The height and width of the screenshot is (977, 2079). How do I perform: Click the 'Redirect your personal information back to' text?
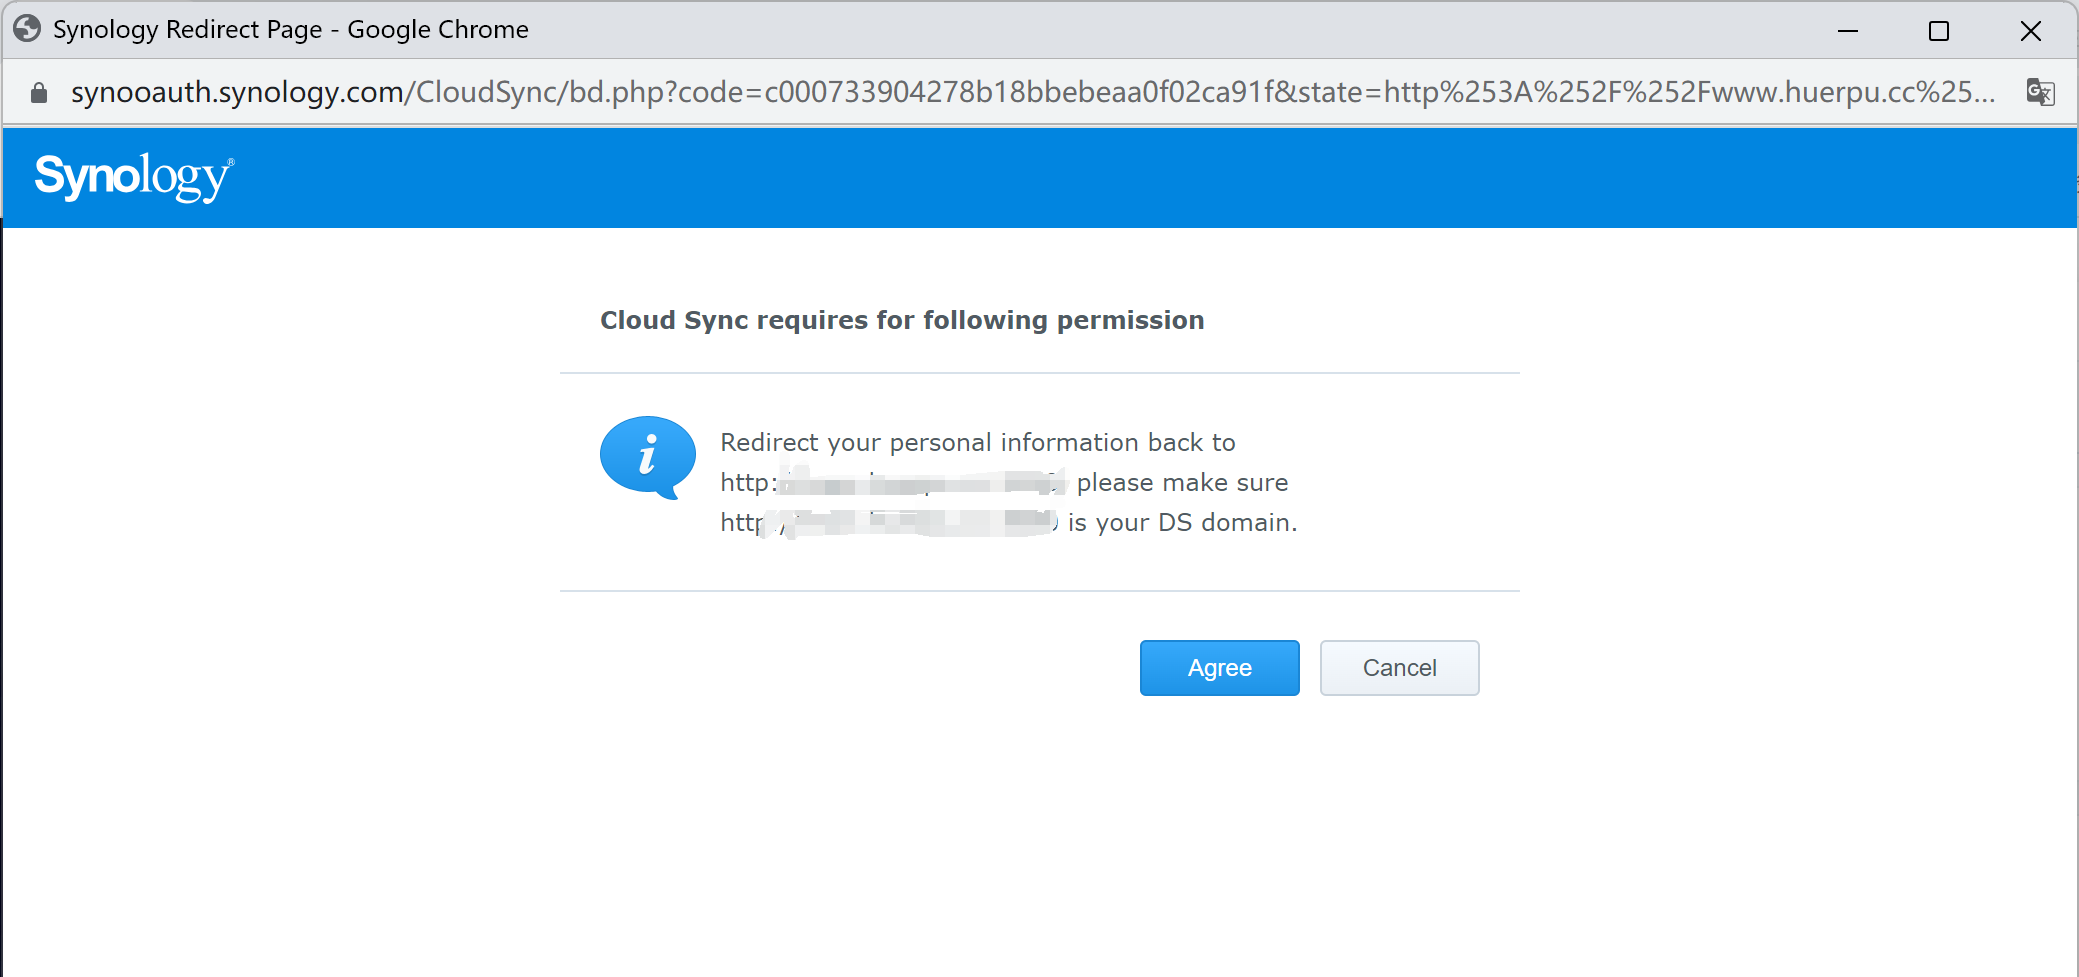(x=977, y=442)
